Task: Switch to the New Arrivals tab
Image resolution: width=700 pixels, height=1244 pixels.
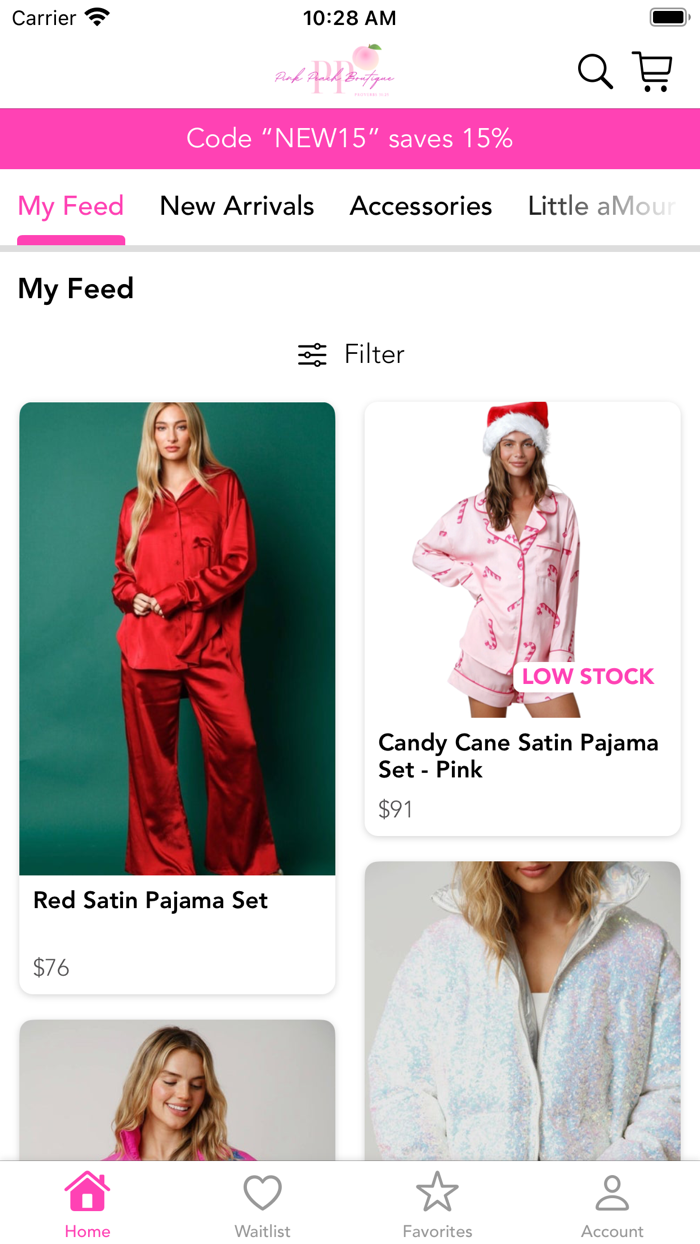Action: coord(236,206)
